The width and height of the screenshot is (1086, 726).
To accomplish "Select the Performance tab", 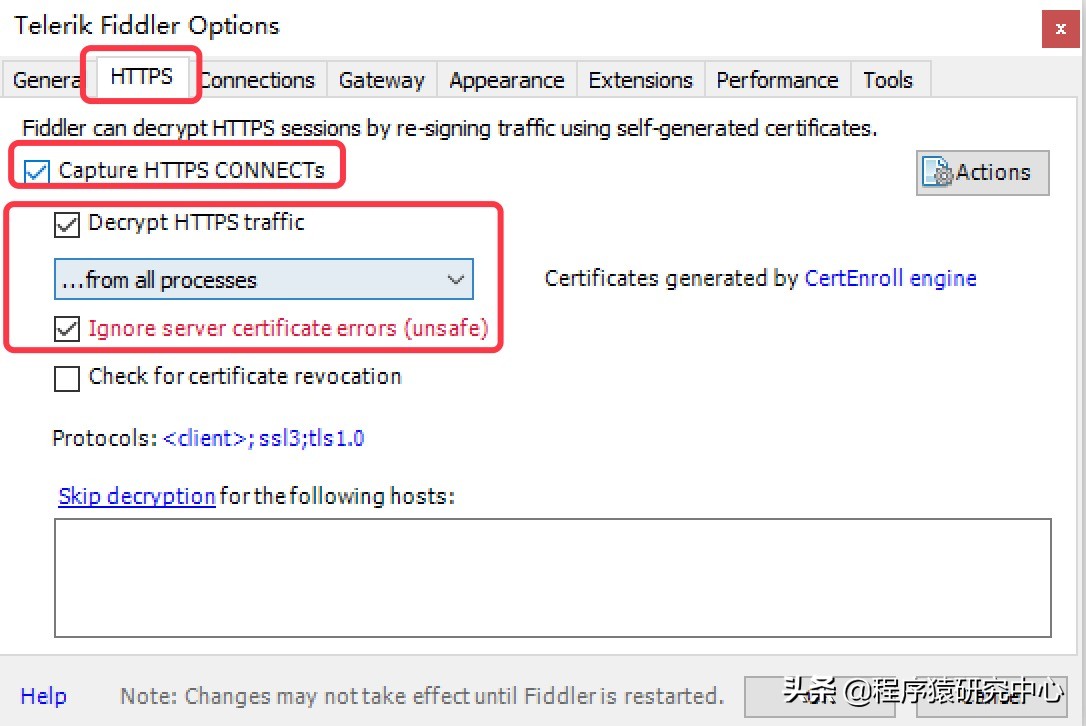I will [777, 79].
